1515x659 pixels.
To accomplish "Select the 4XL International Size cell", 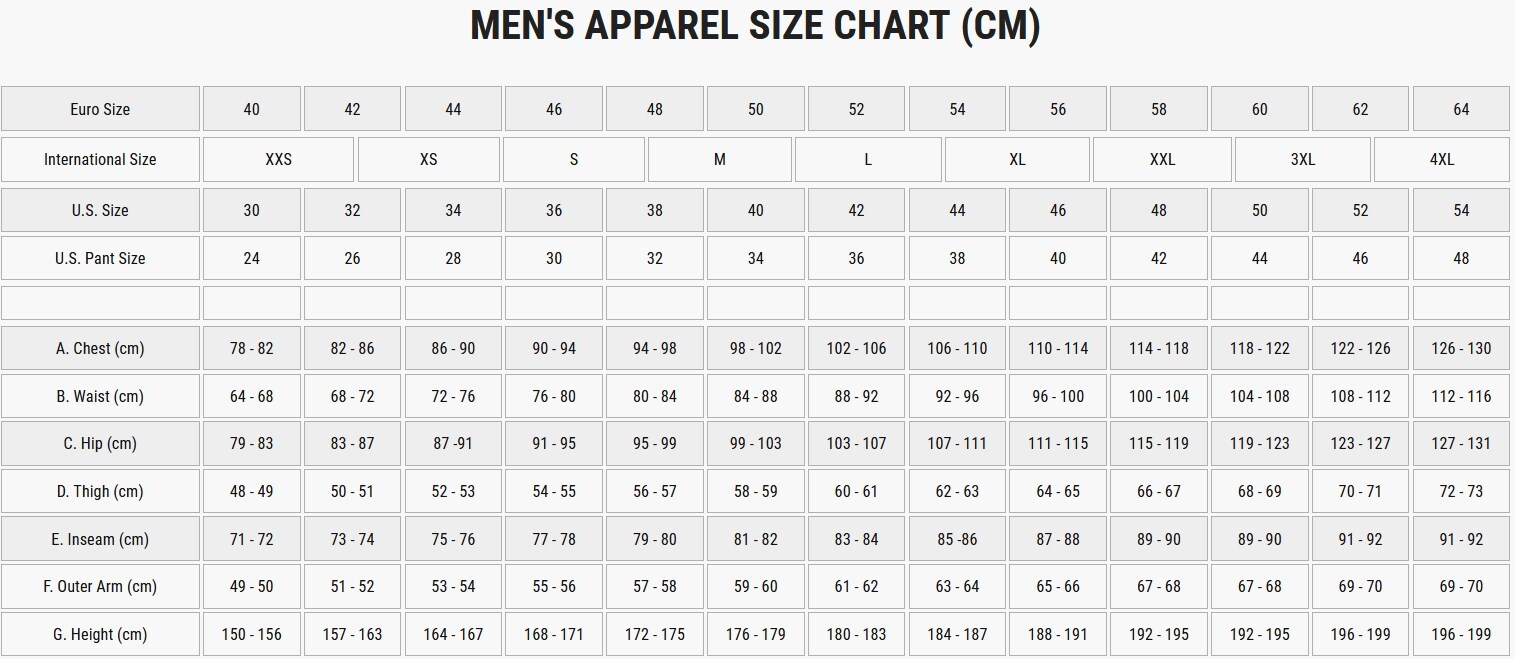I will tap(1442, 160).
